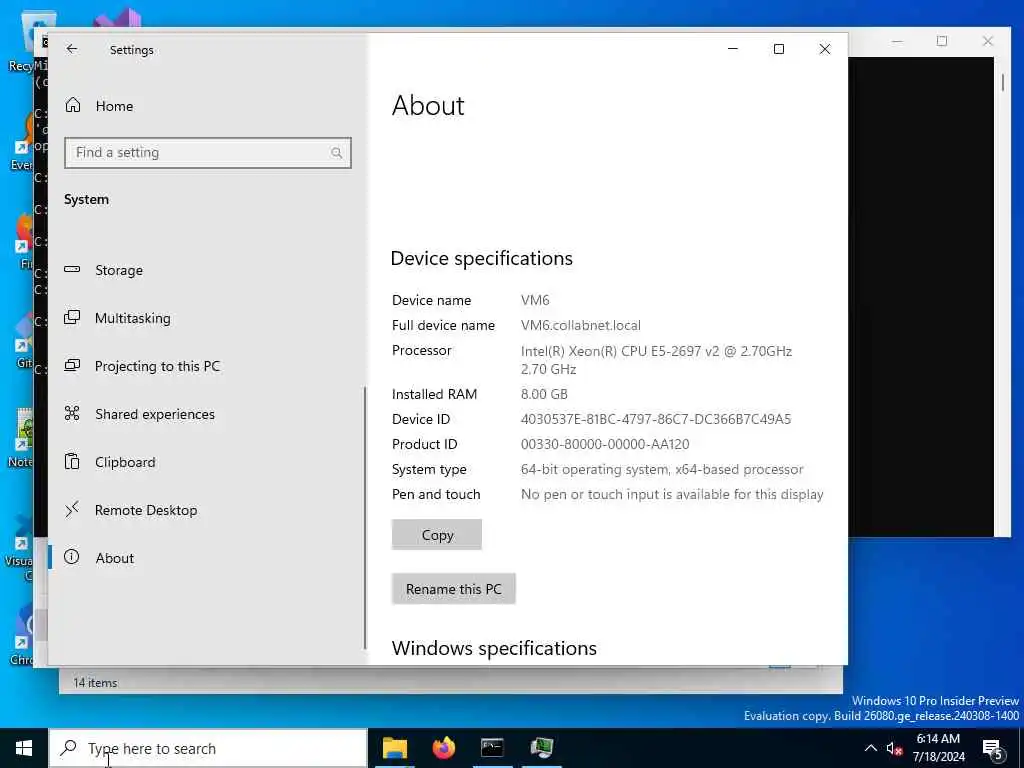
Task: Minimize the Settings window
Action: [733, 49]
